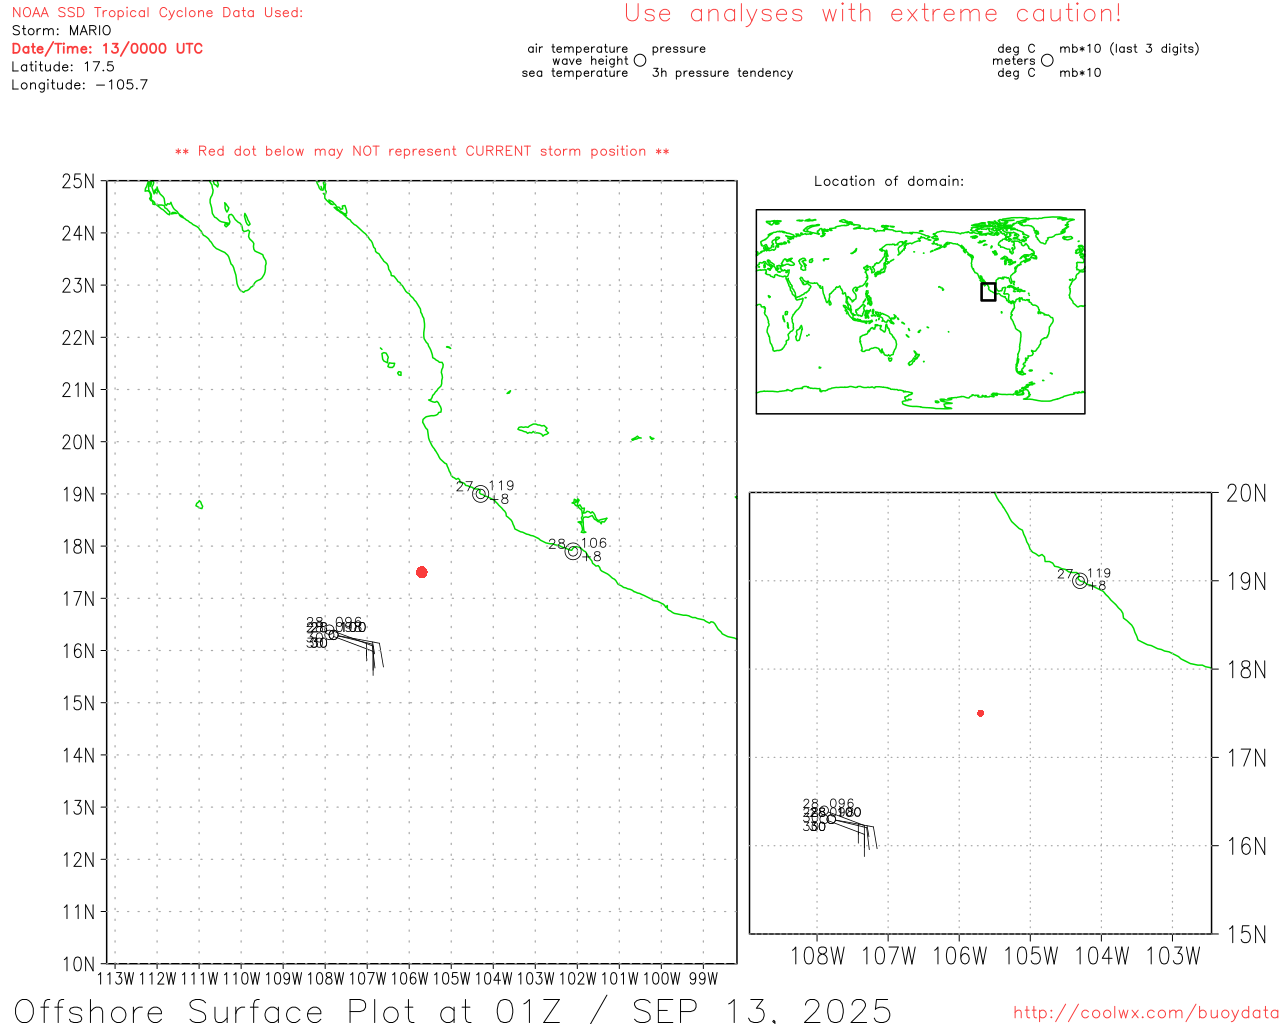The width and height of the screenshot is (1280, 1024).
Task: Click the world locator map thumbnail
Action: coord(920,311)
